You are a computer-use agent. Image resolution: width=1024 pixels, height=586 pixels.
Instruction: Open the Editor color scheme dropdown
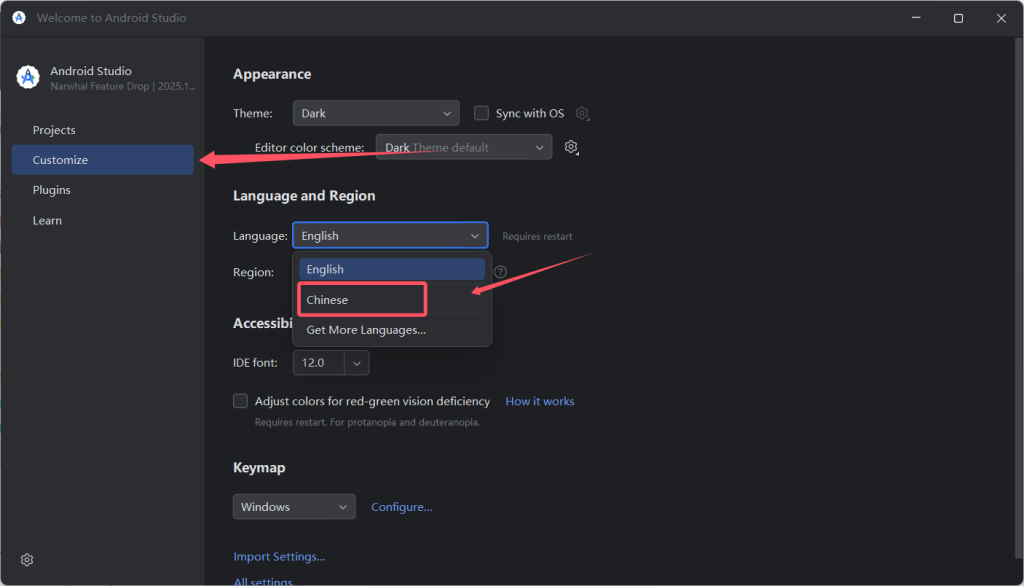464,147
